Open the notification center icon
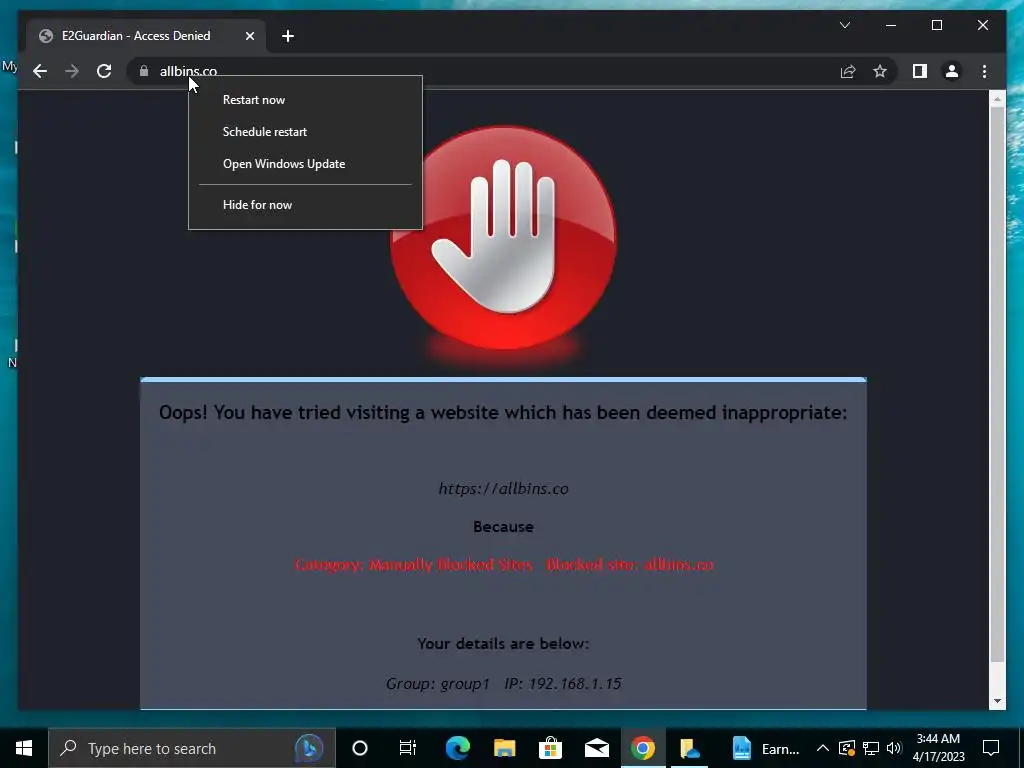Image resolution: width=1024 pixels, height=768 pixels. [x=991, y=748]
